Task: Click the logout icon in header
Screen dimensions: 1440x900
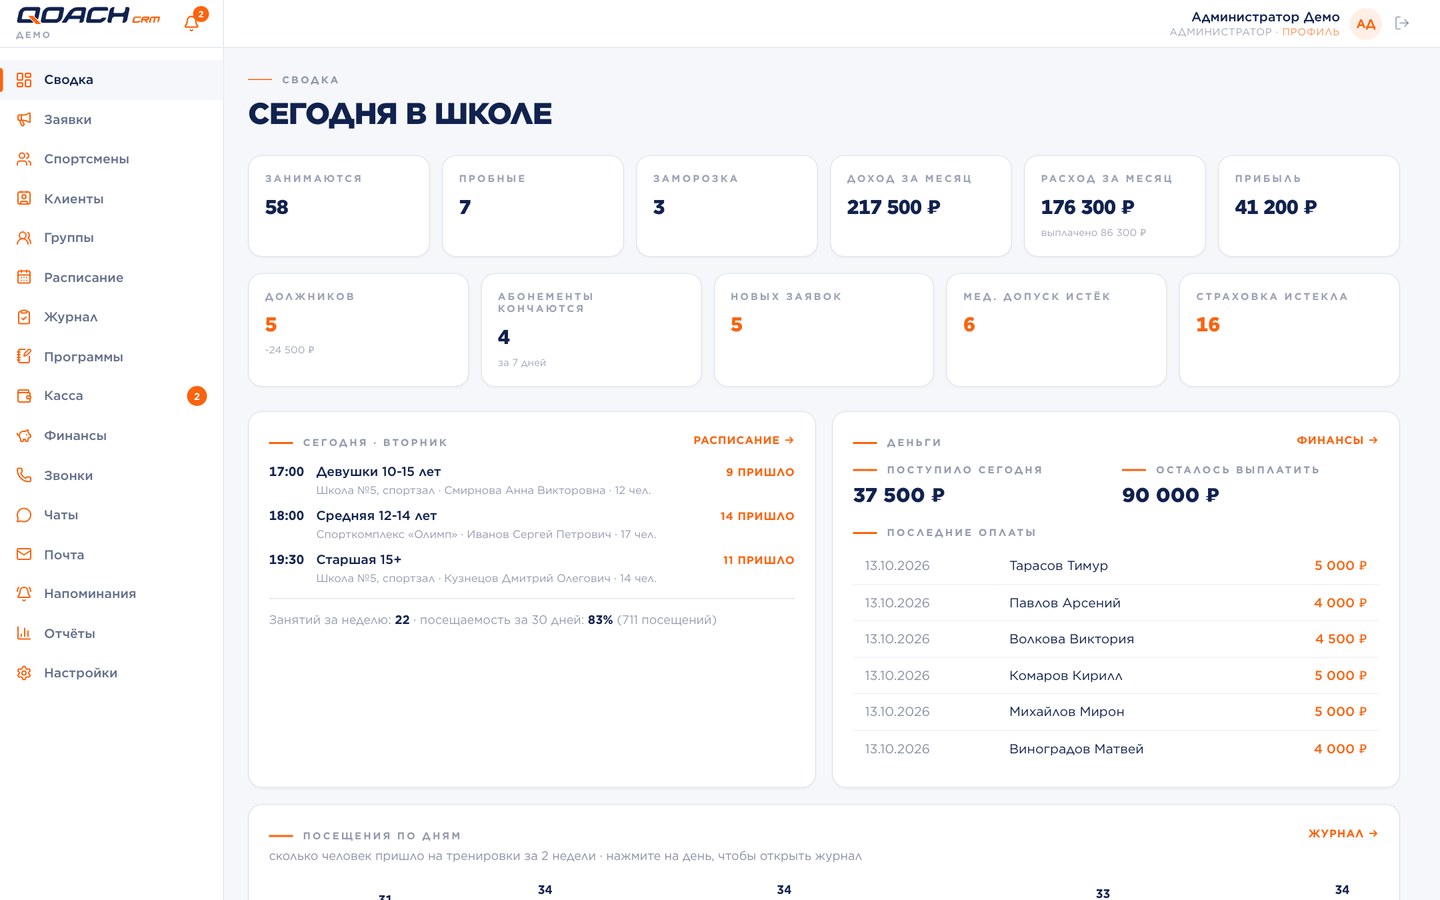Action: [x=1402, y=23]
